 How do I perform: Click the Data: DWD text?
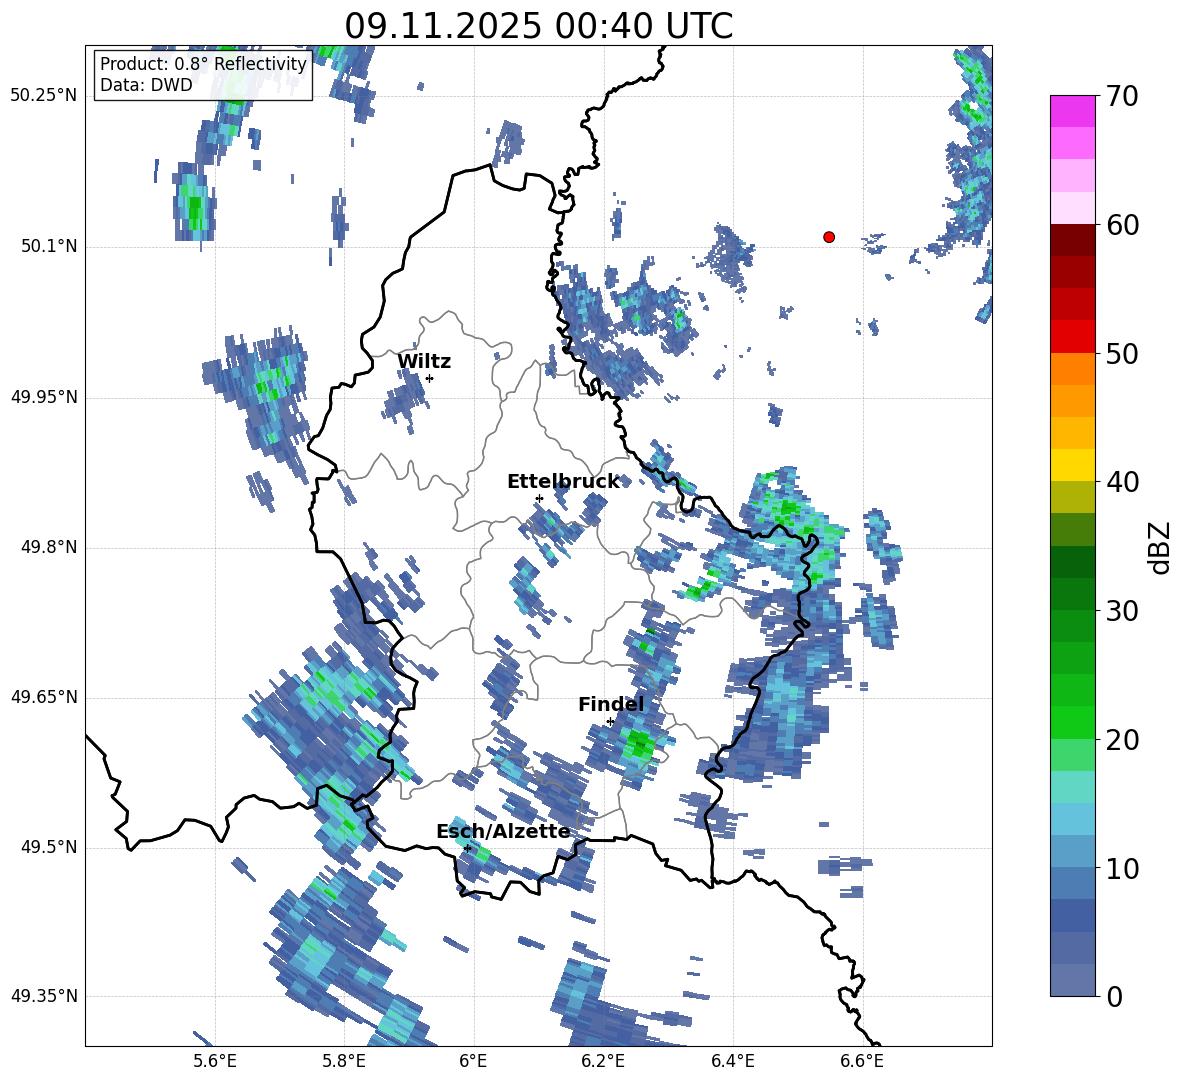coord(146,85)
